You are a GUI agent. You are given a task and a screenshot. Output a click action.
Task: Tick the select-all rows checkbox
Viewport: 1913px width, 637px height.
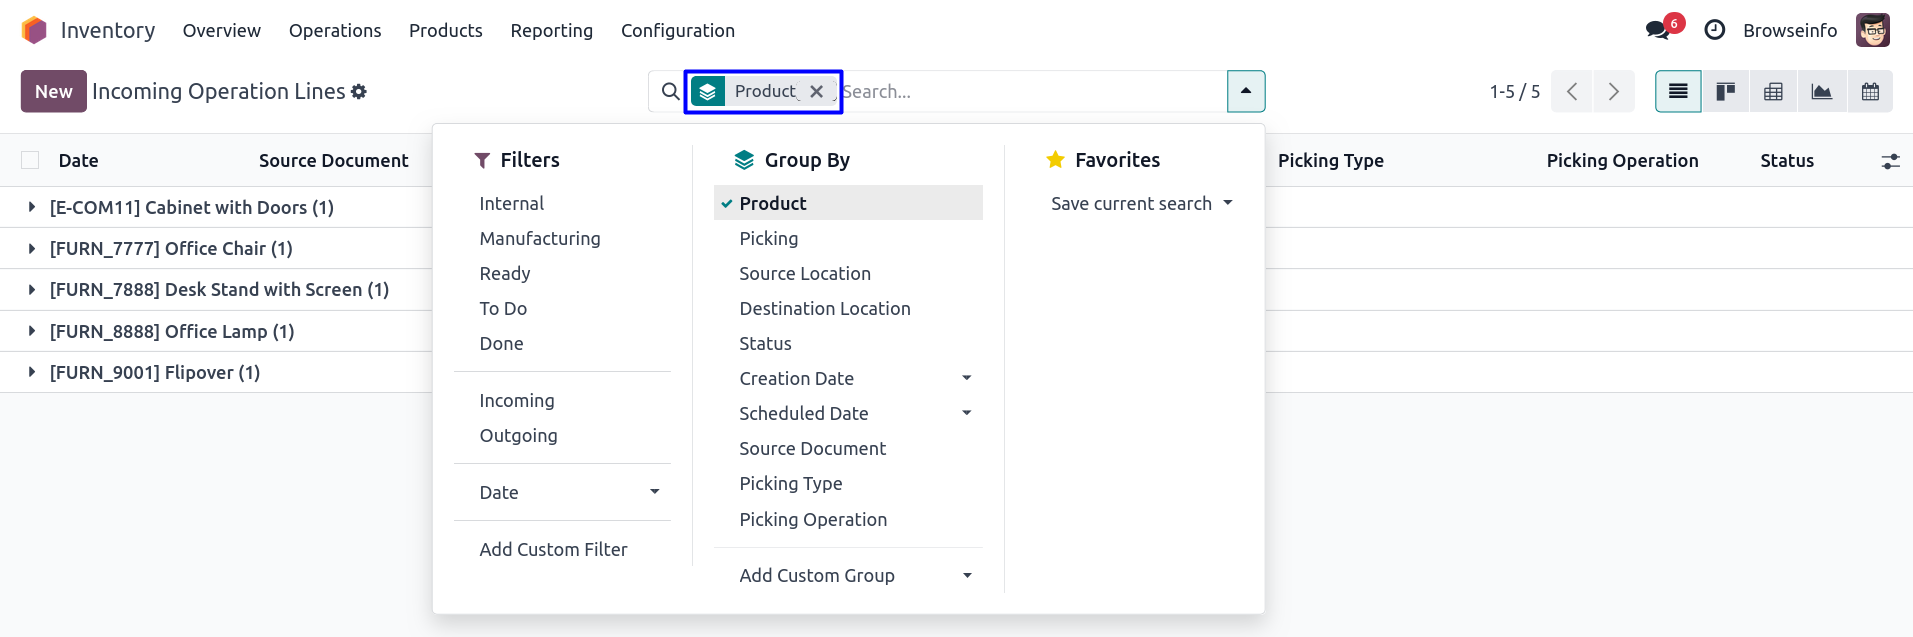tap(30, 161)
